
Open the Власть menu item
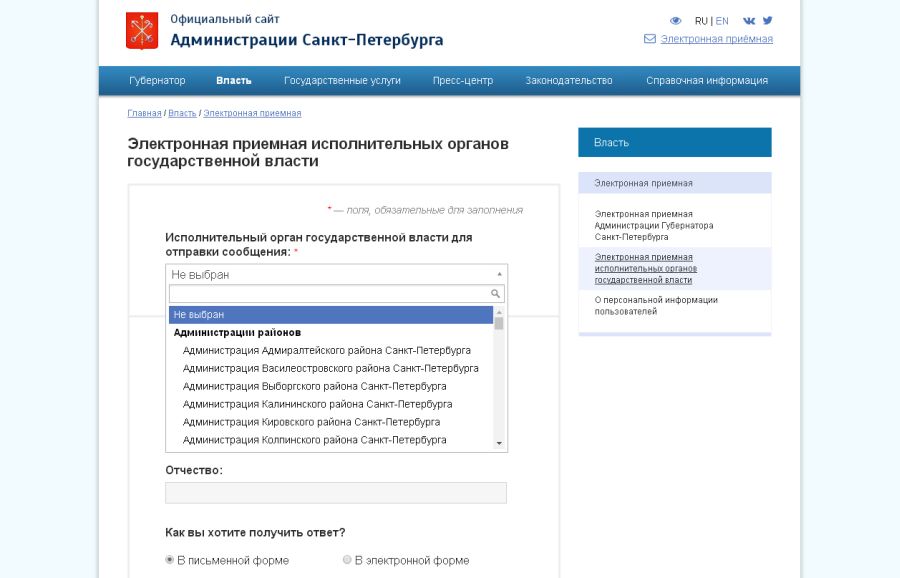pos(234,80)
